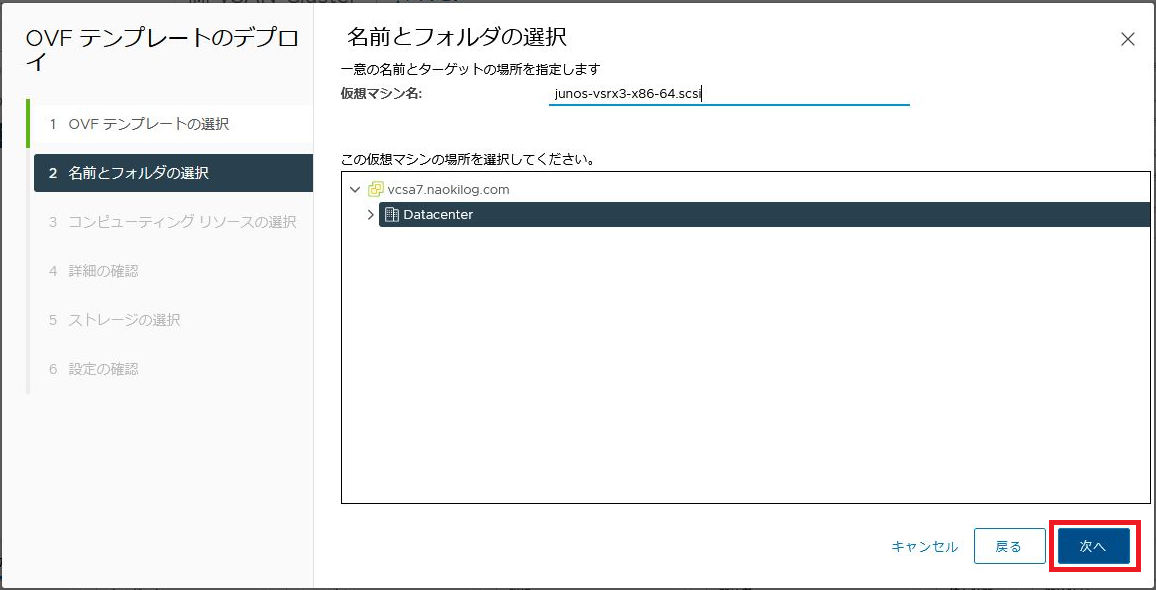
Task: Select vcsa7.naokilog.com in the location tree
Action: point(448,190)
